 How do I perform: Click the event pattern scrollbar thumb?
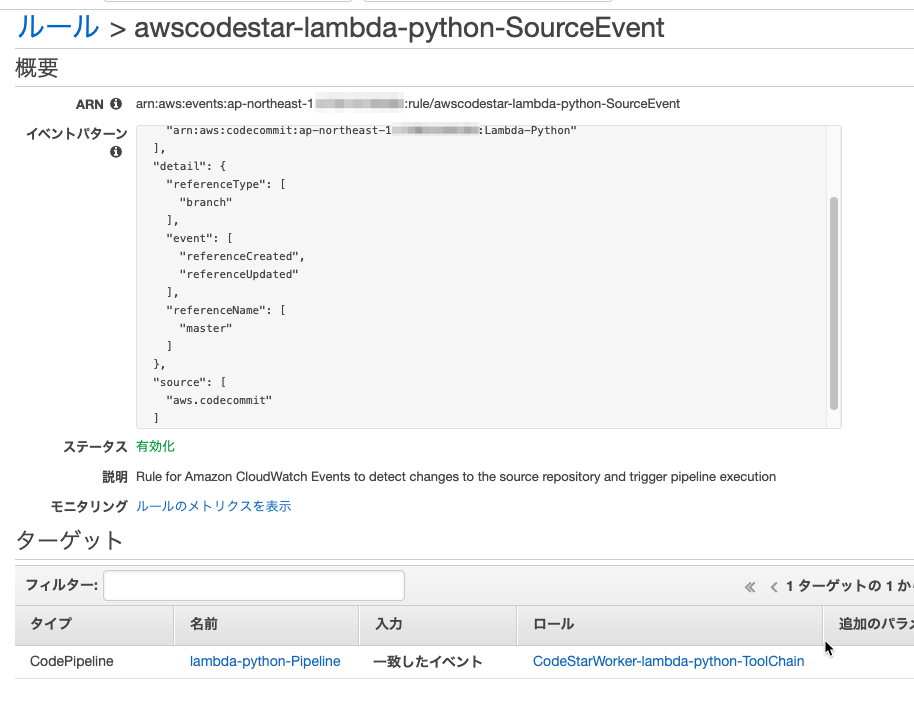834,303
